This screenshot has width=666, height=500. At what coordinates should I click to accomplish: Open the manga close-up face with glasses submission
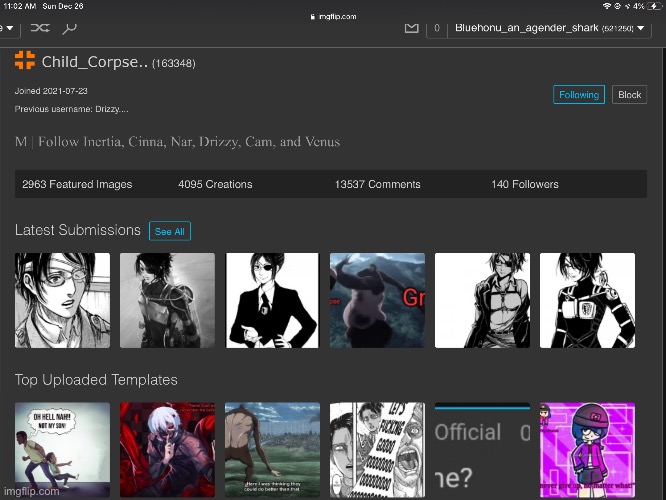point(62,300)
